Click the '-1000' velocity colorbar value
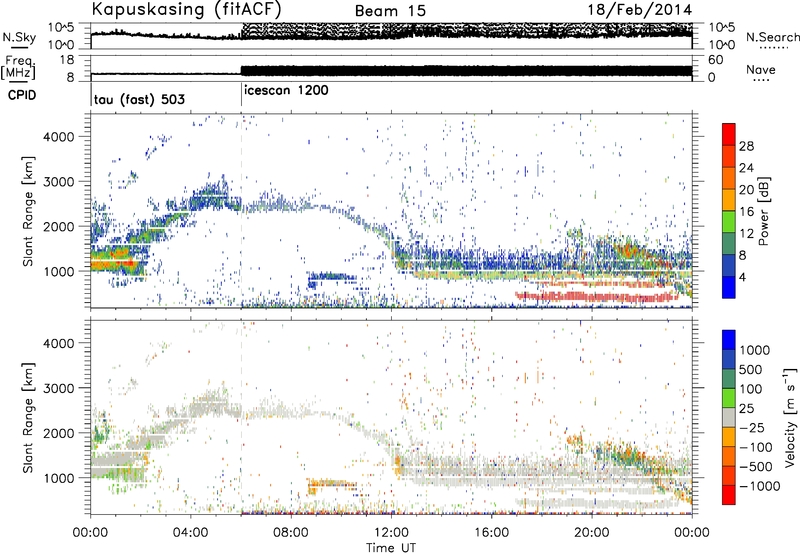This screenshot has width=800, height=554. point(759,486)
